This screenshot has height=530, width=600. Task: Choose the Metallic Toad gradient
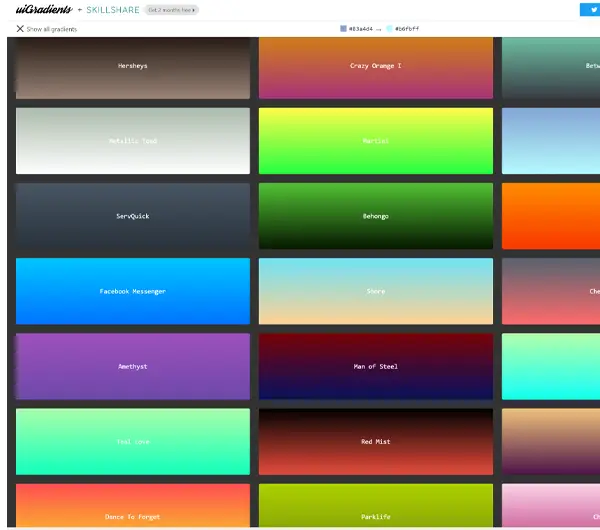point(132,141)
